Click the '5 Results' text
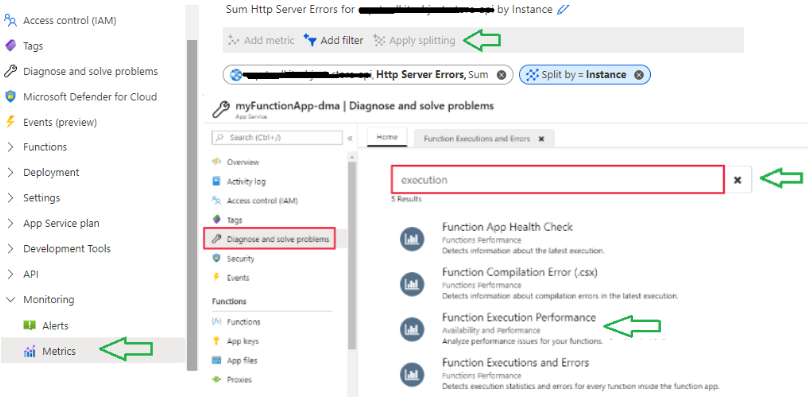808x397 pixels. click(406, 199)
